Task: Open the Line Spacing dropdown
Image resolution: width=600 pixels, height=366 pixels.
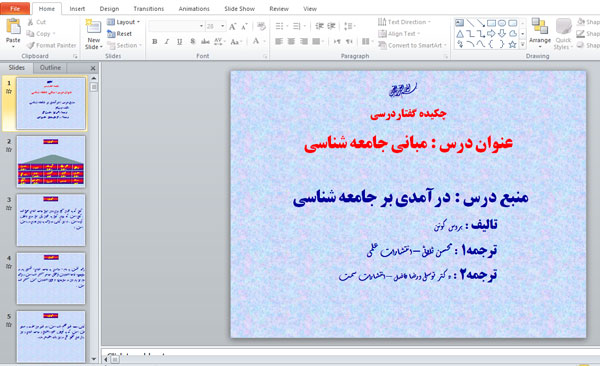Action: tap(349, 26)
